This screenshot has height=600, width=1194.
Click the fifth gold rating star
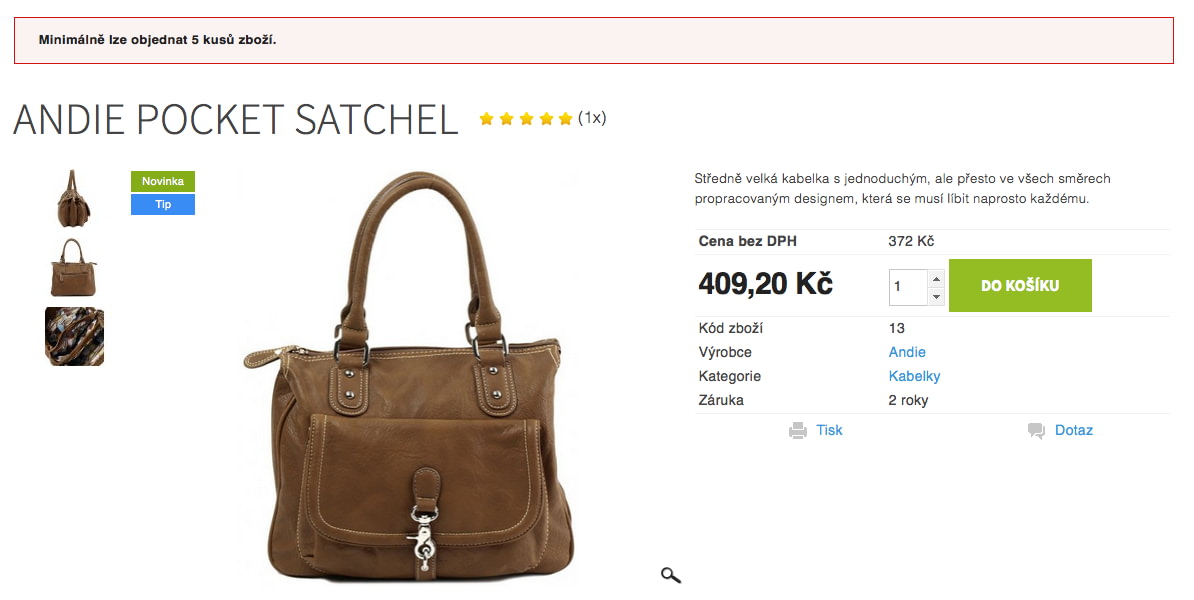click(x=565, y=118)
